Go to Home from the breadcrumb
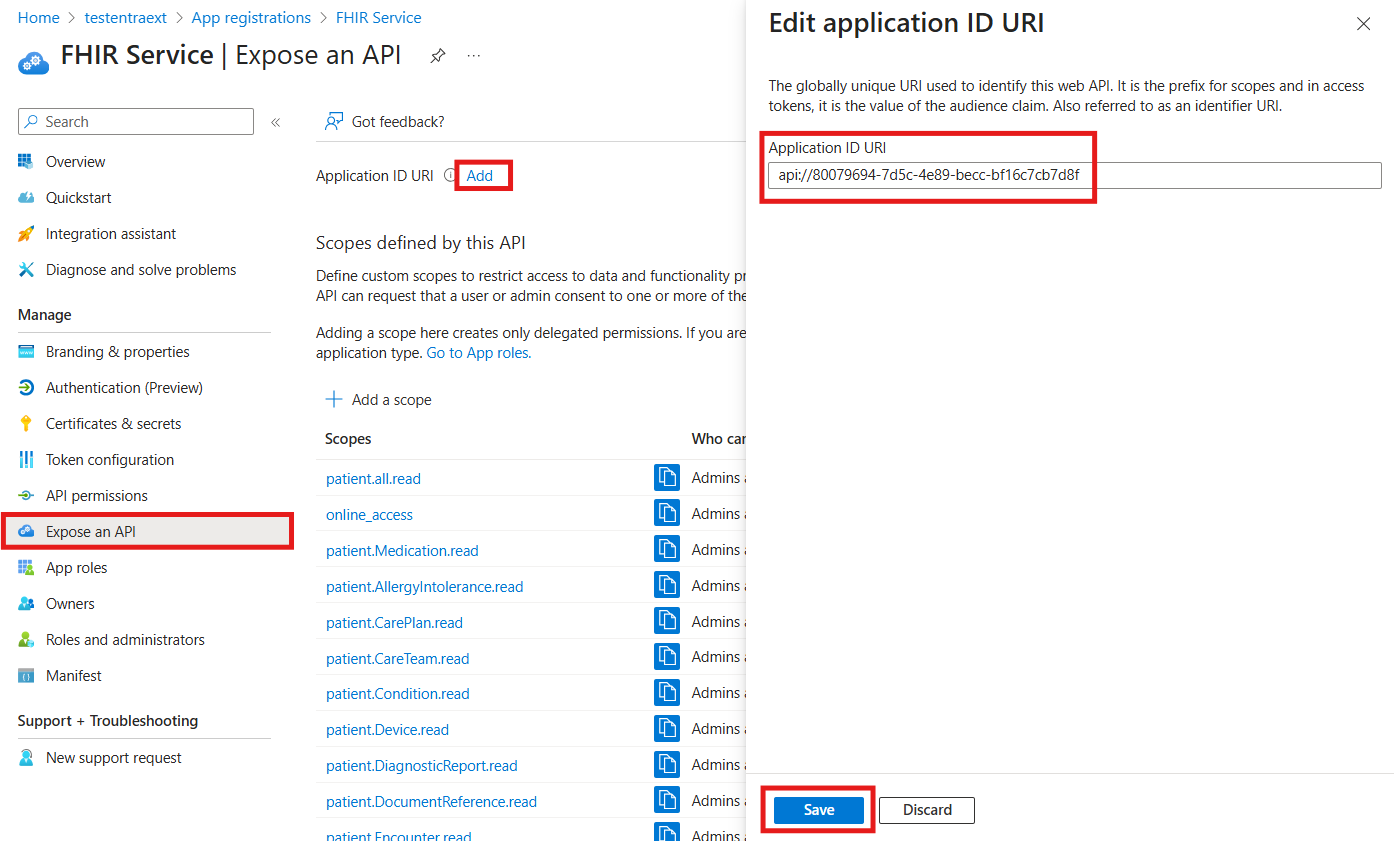Viewport: 1394px width, 841px height. coord(38,17)
